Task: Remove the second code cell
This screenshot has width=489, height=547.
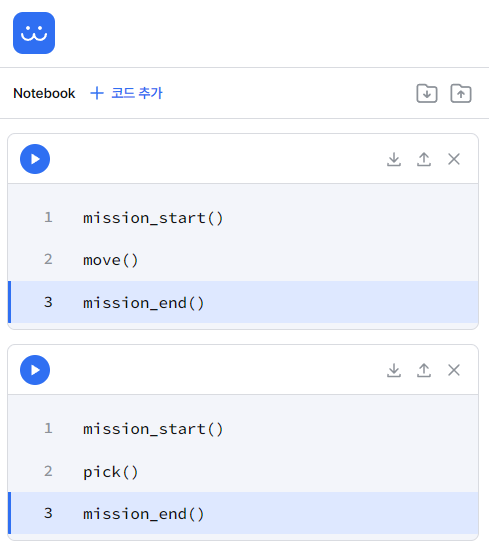Action: (454, 370)
